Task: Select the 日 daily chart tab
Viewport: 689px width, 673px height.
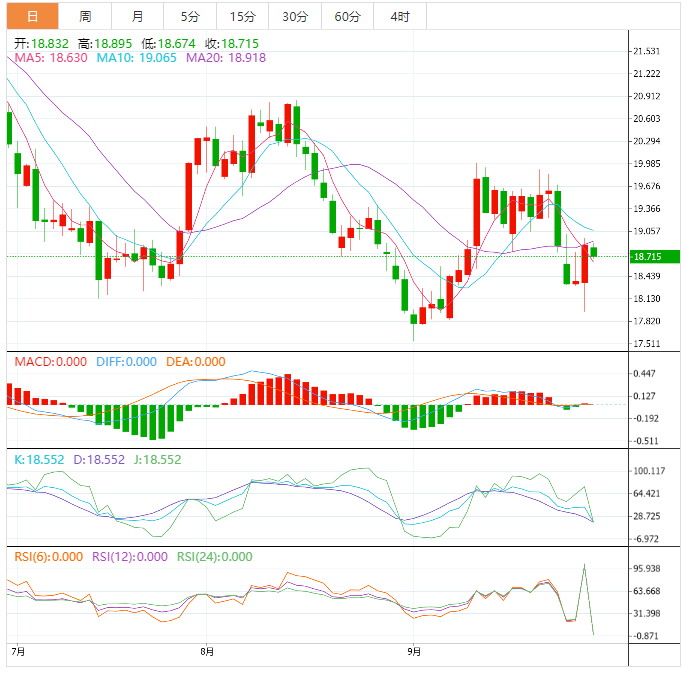Action: [x=32, y=16]
